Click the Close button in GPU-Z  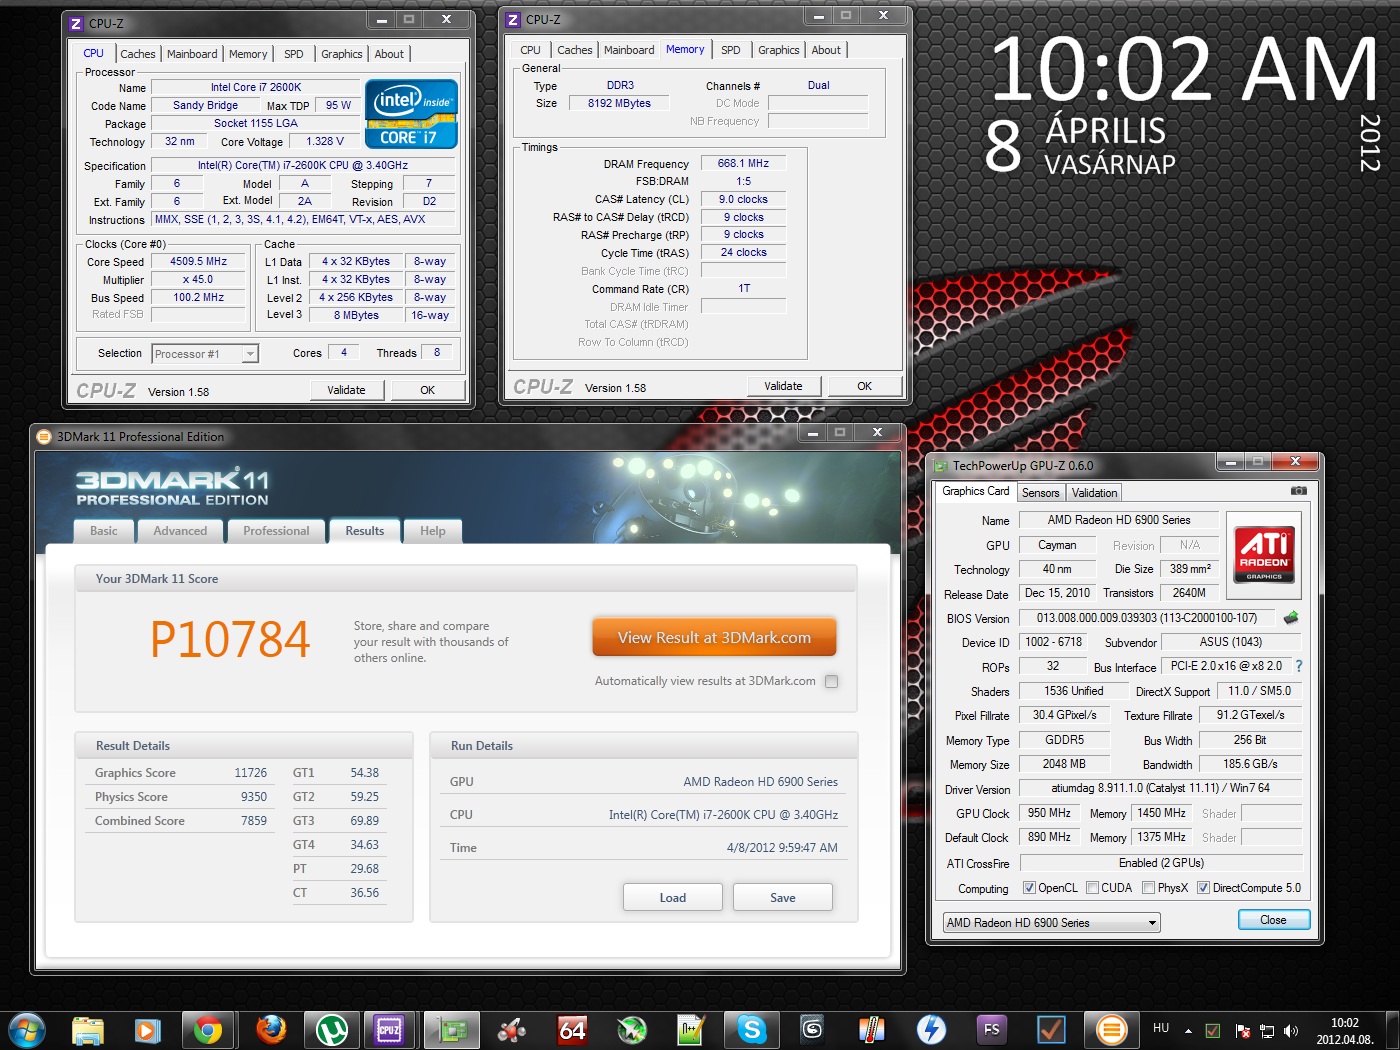[1273, 920]
